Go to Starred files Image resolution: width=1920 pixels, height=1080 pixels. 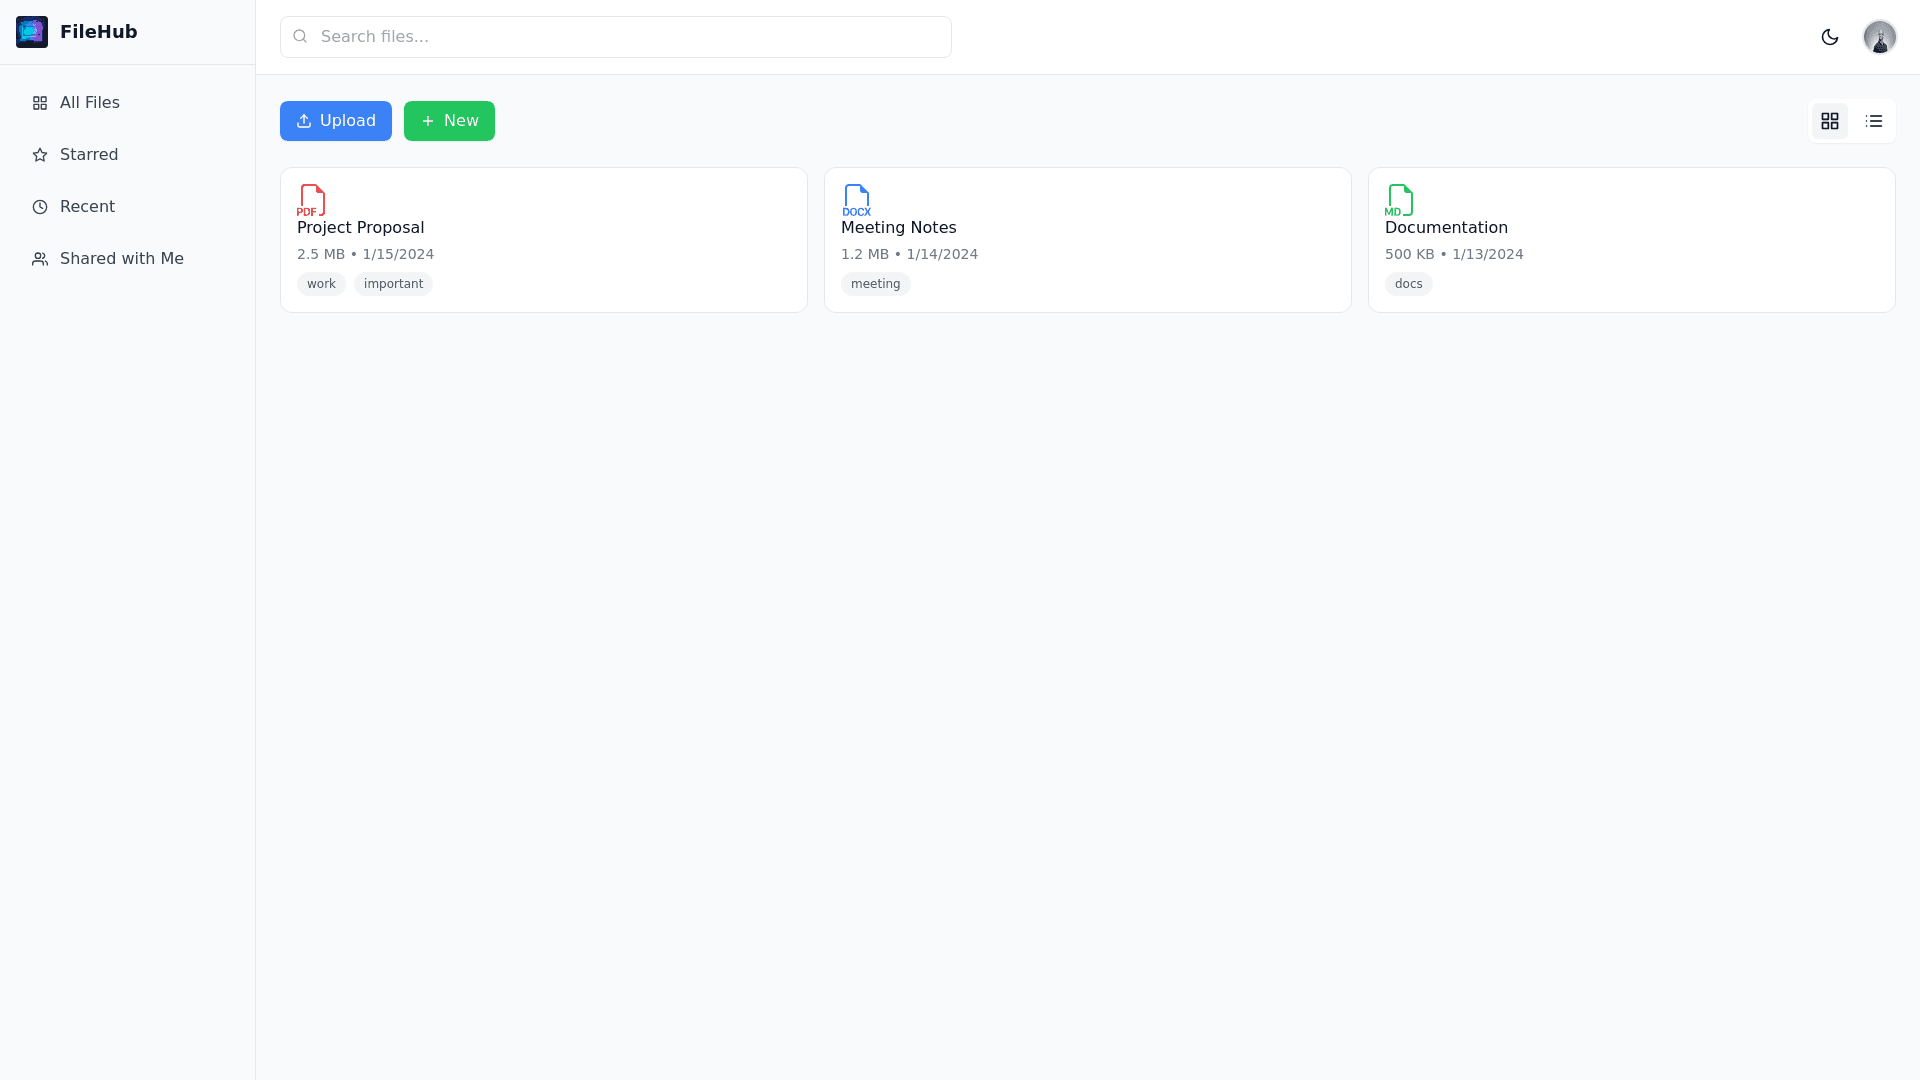pos(89,155)
